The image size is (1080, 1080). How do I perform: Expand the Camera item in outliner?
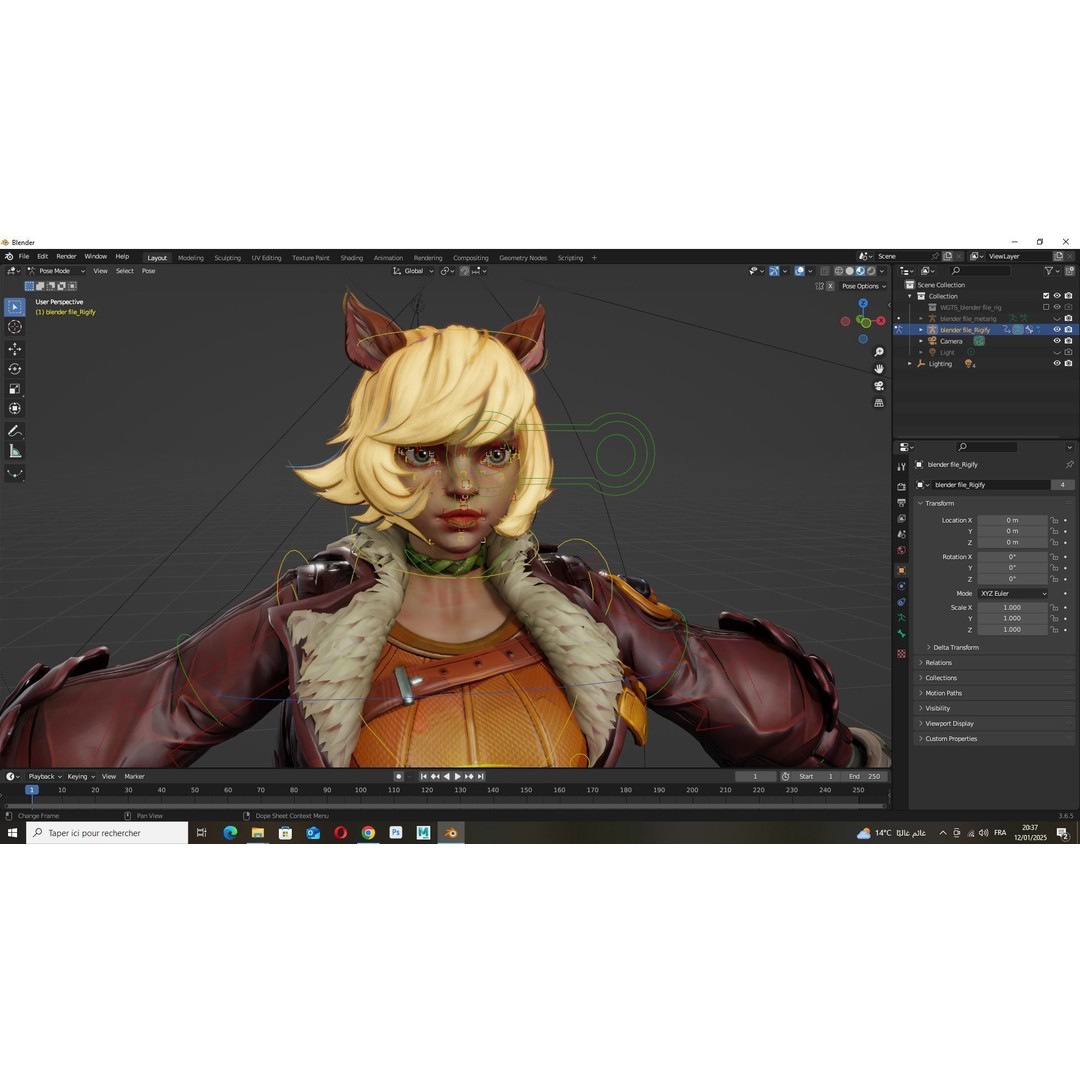coord(921,341)
